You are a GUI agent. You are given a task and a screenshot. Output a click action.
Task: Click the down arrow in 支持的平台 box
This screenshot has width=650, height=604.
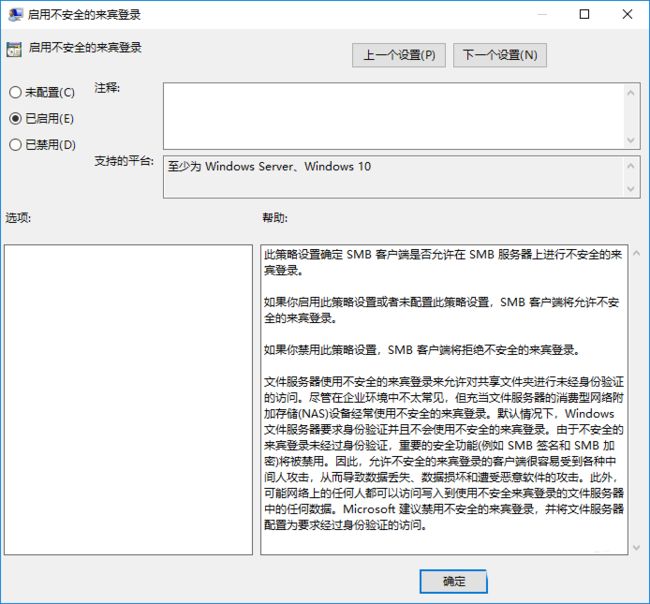coord(631,189)
